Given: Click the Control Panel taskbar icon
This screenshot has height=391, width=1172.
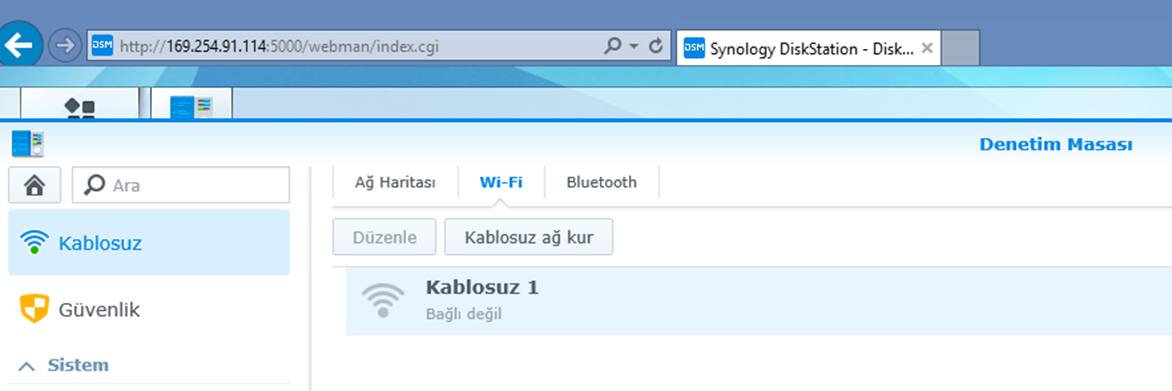Looking at the screenshot, I should tap(192, 105).
